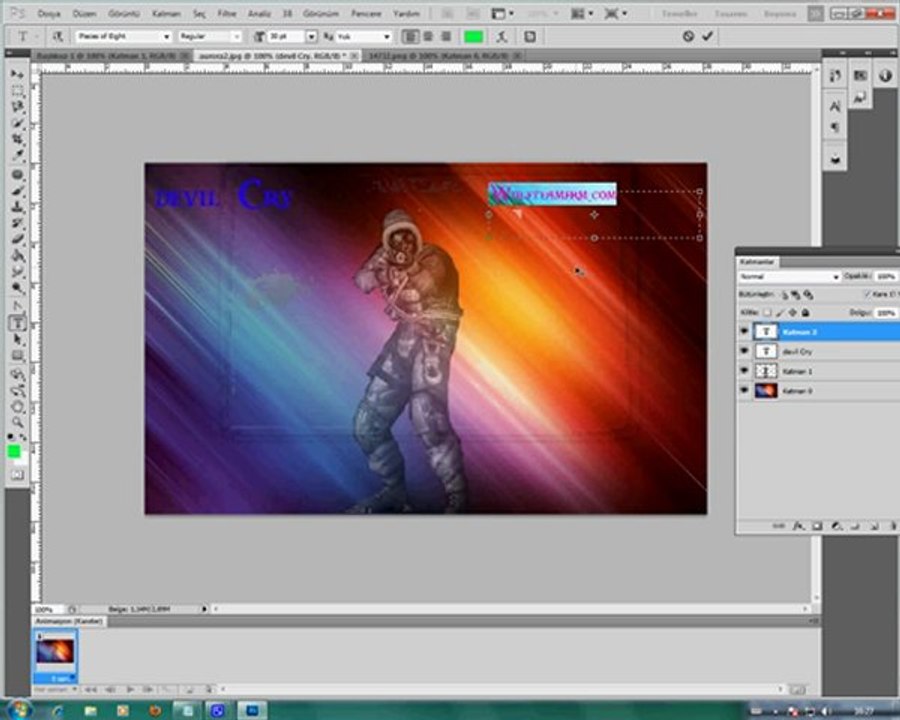Select the Blur tool

[17, 270]
